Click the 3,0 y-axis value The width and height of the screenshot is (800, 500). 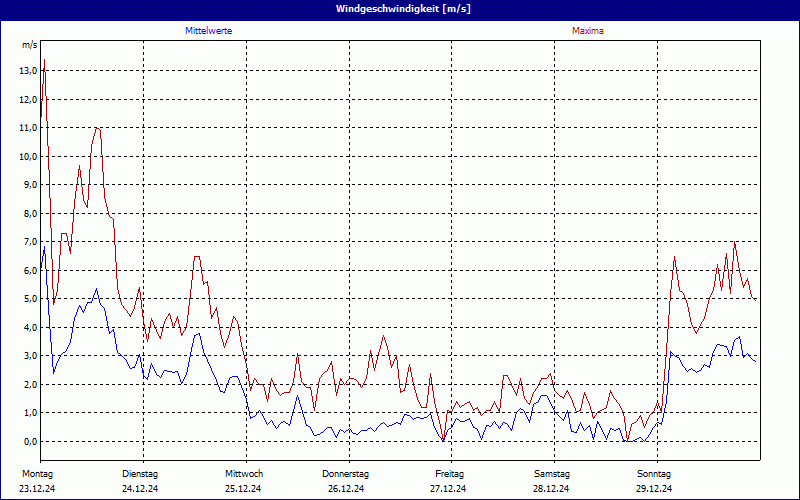click(x=30, y=356)
